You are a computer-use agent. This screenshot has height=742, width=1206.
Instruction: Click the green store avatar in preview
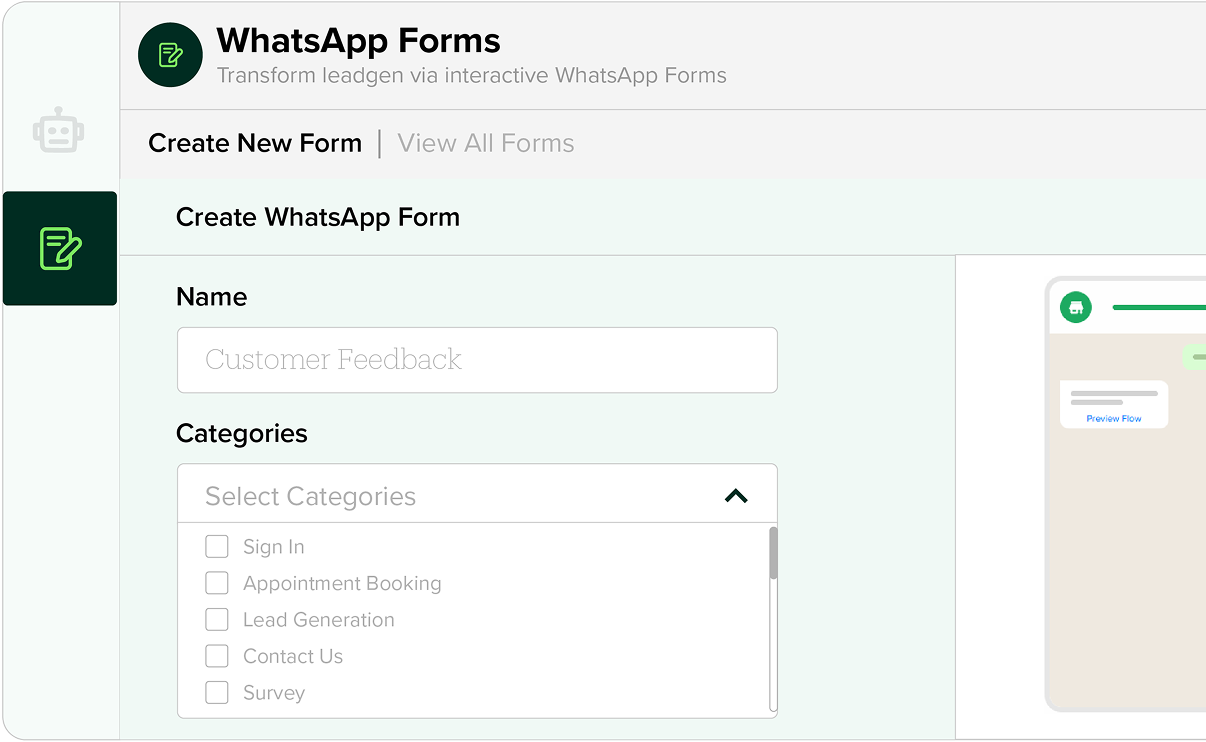tap(1076, 307)
